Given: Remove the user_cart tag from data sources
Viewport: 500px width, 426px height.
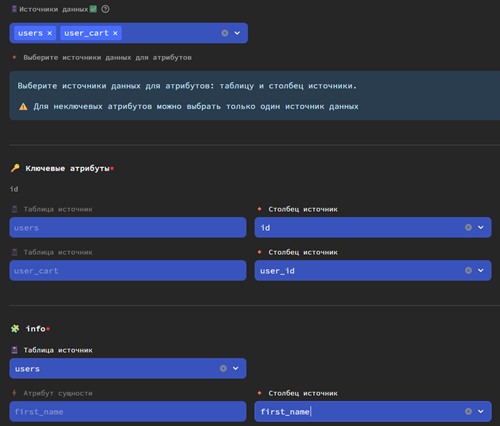Looking at the screenshot, I should point(115,33).
